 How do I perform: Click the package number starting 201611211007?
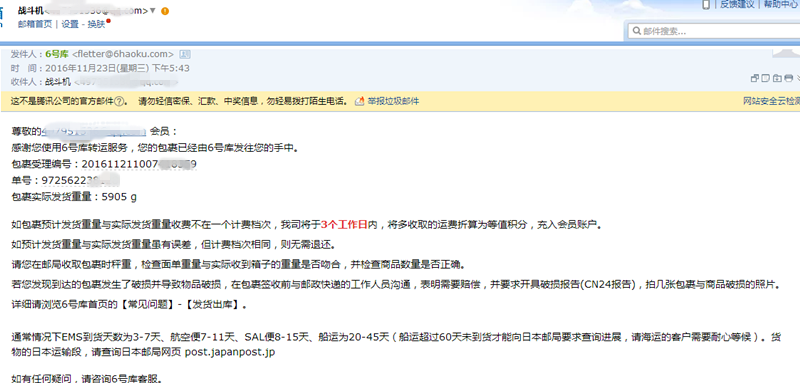(x=139, y=164)
